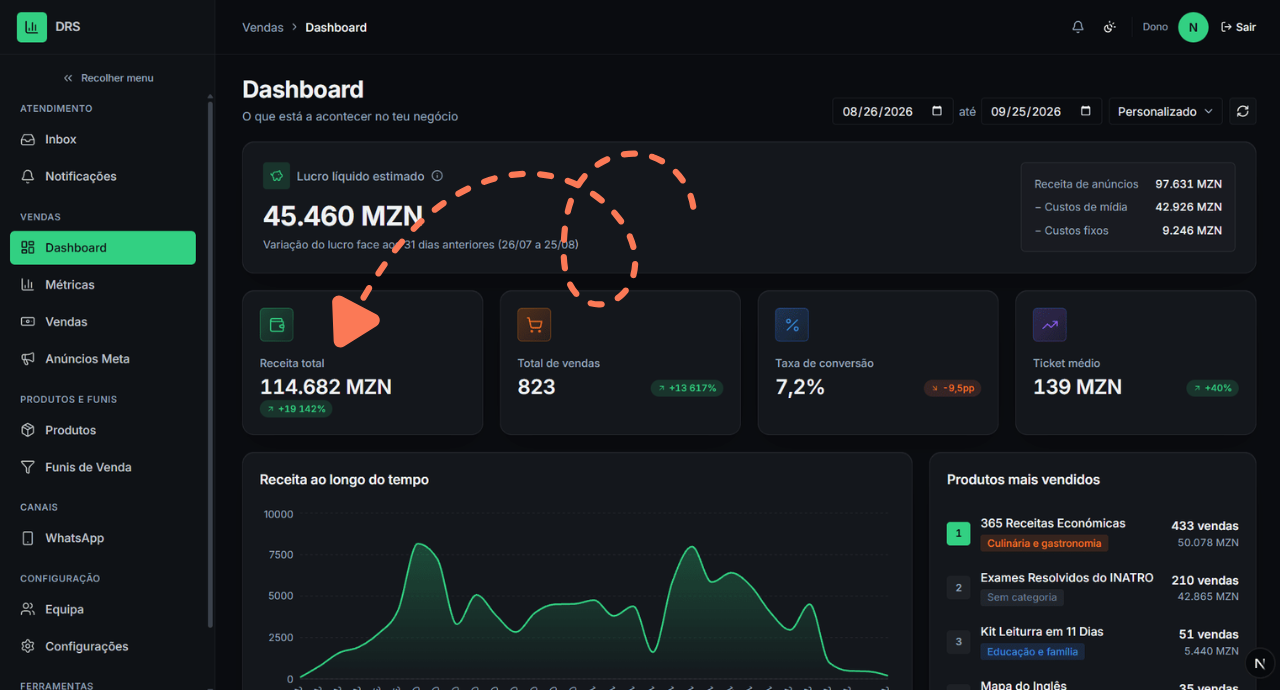Click the Métricas bar chart icon

[28, 285]
